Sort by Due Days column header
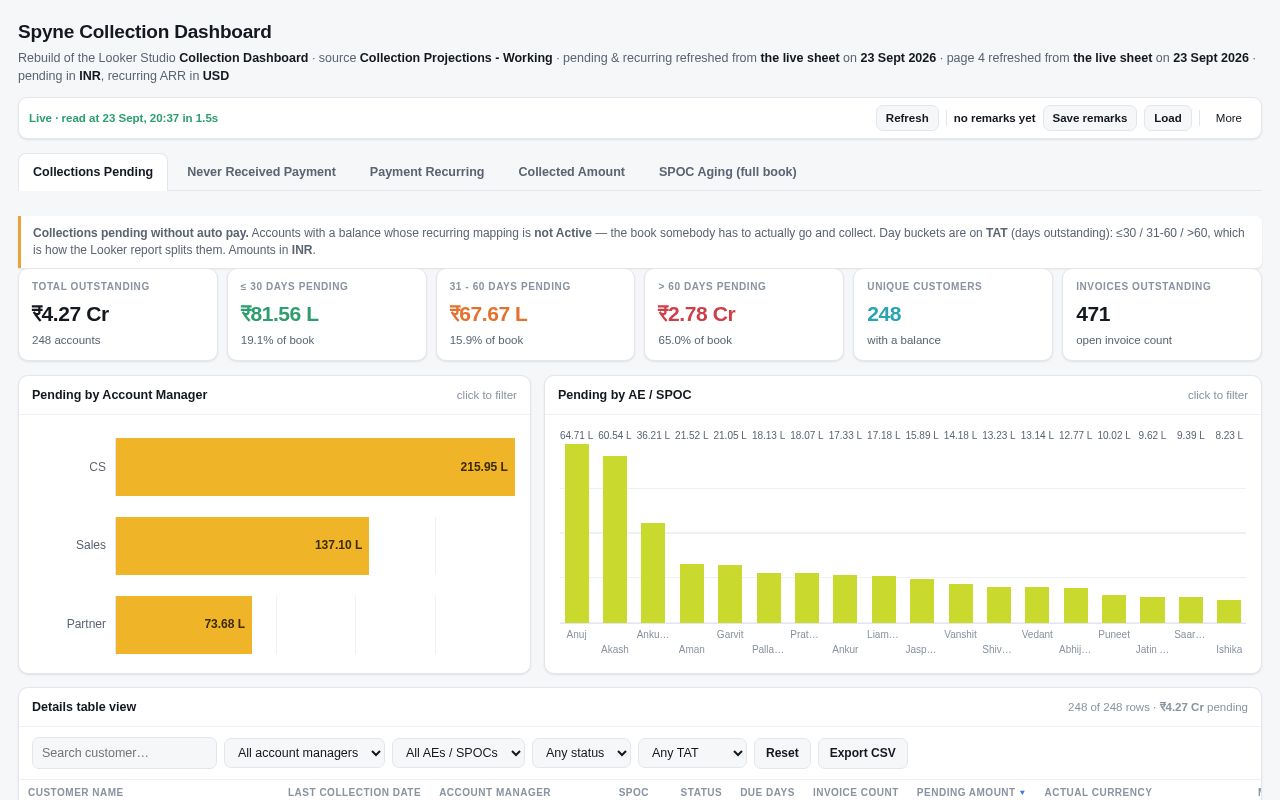Screen dimensions: 1280x800 (767, 792)
